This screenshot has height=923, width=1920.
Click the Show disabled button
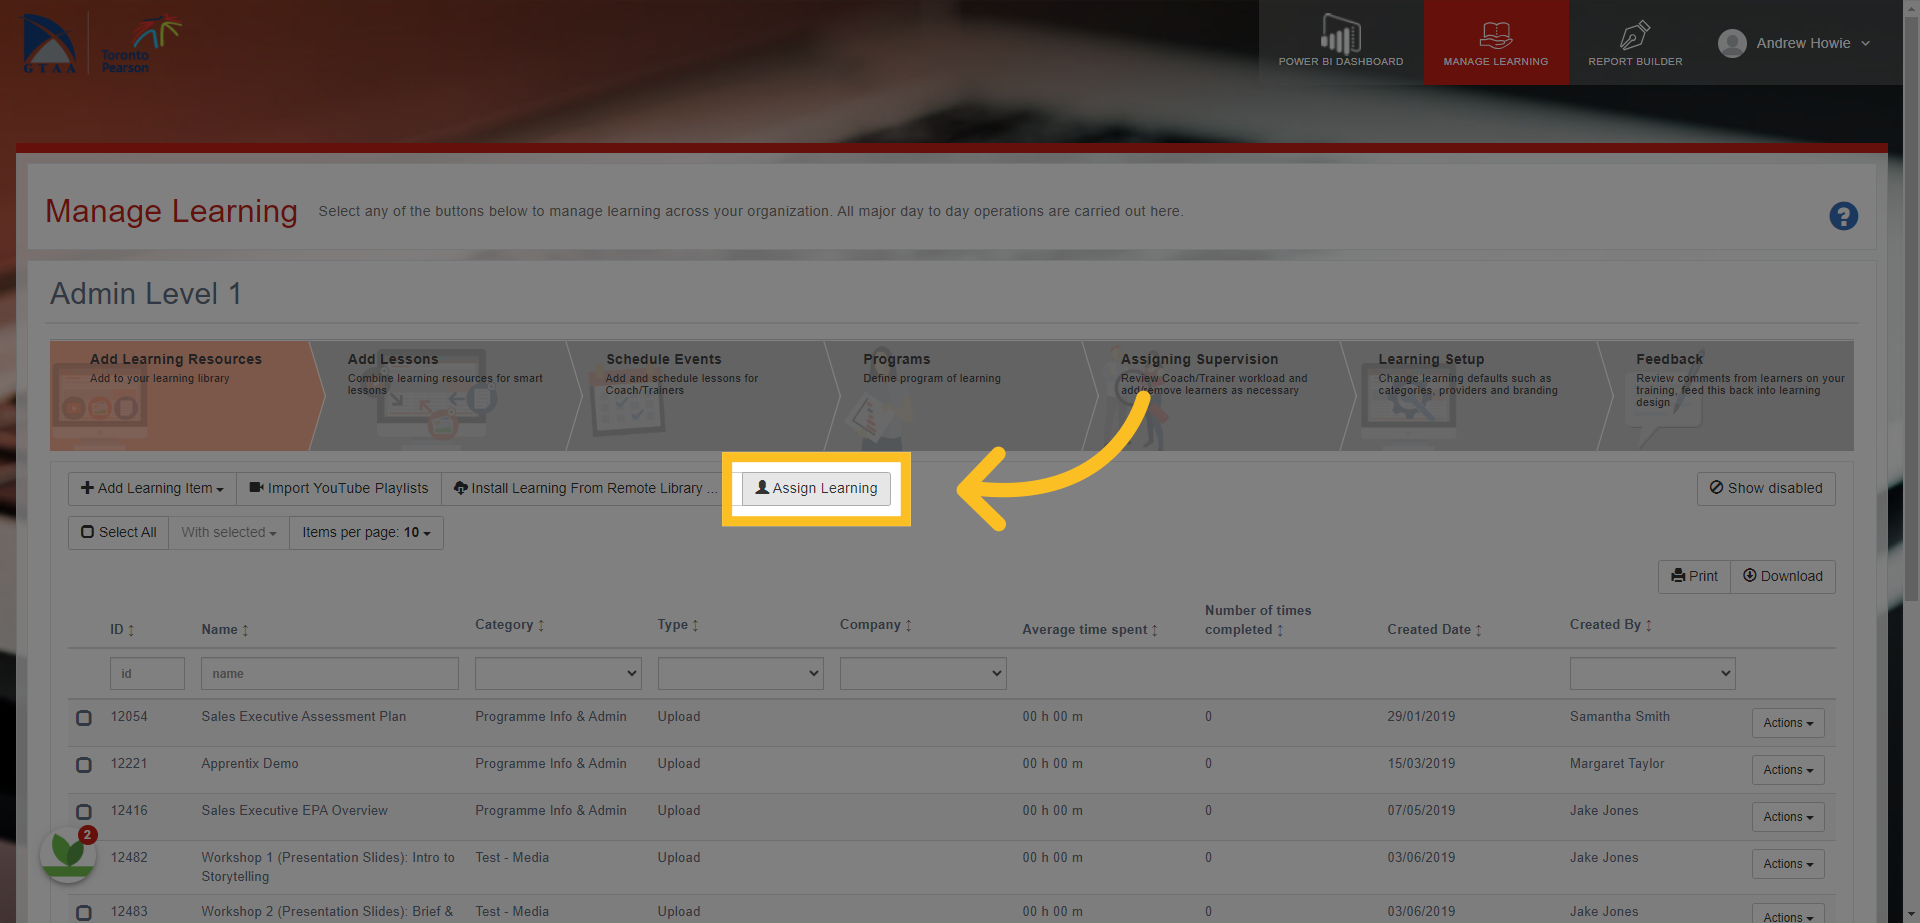pos(1766,489)
